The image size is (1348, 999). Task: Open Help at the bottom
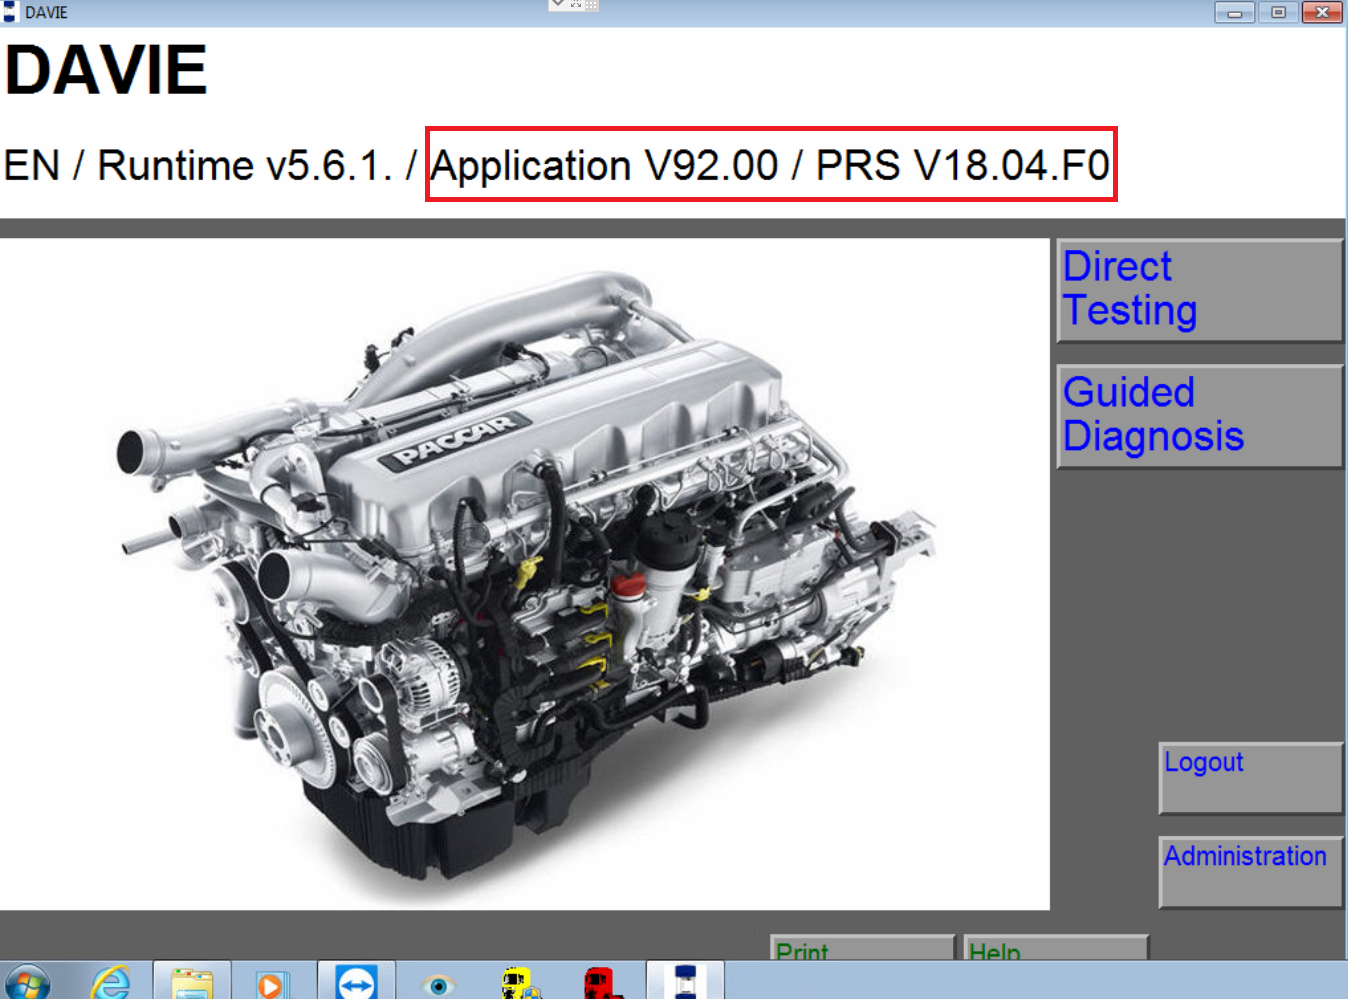pos(1056,948)
